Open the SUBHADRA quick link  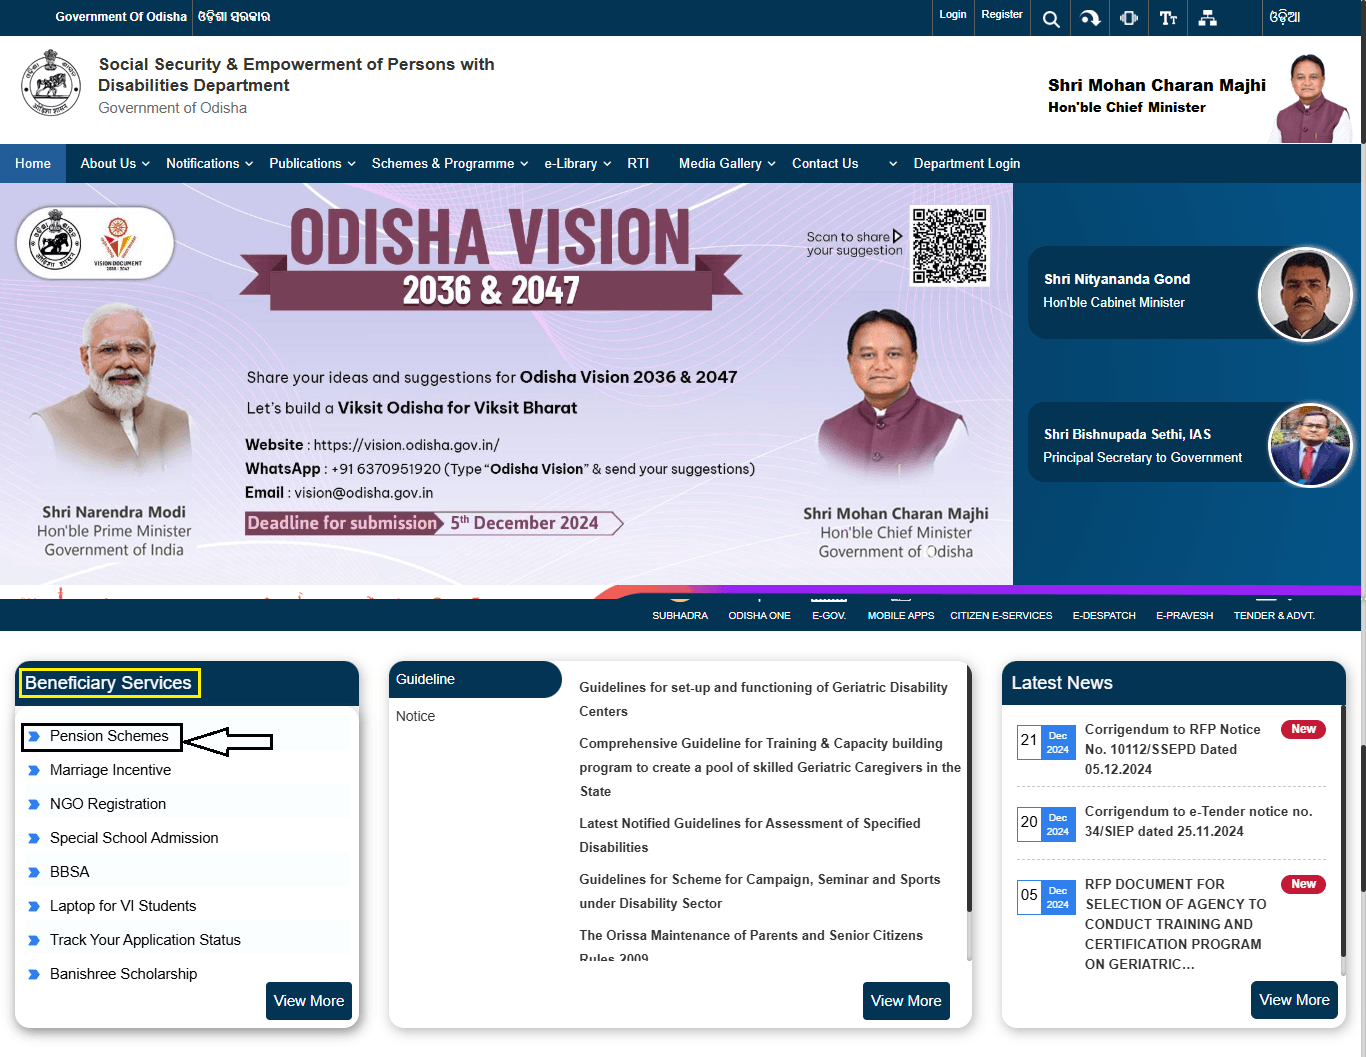(x=680, y=615)
